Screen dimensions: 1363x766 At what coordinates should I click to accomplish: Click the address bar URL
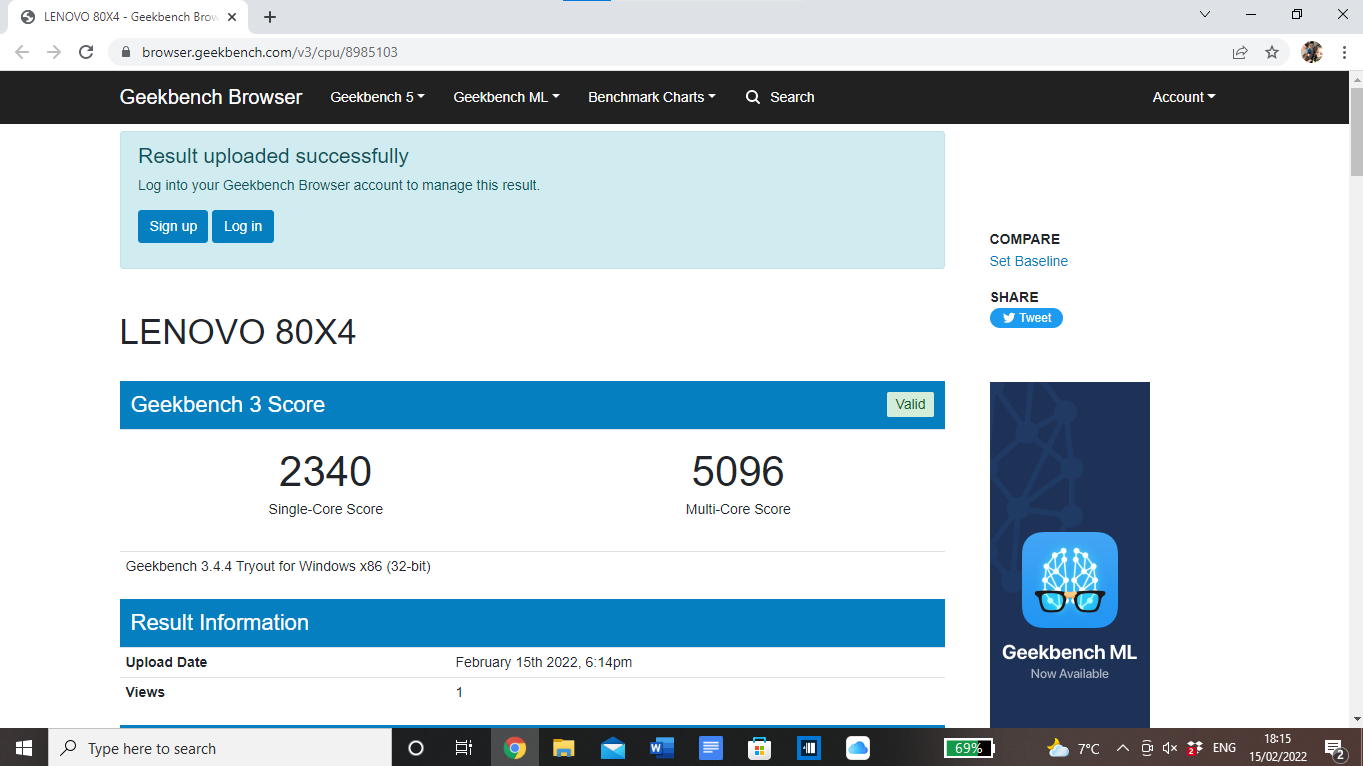(x=270, y=52)
